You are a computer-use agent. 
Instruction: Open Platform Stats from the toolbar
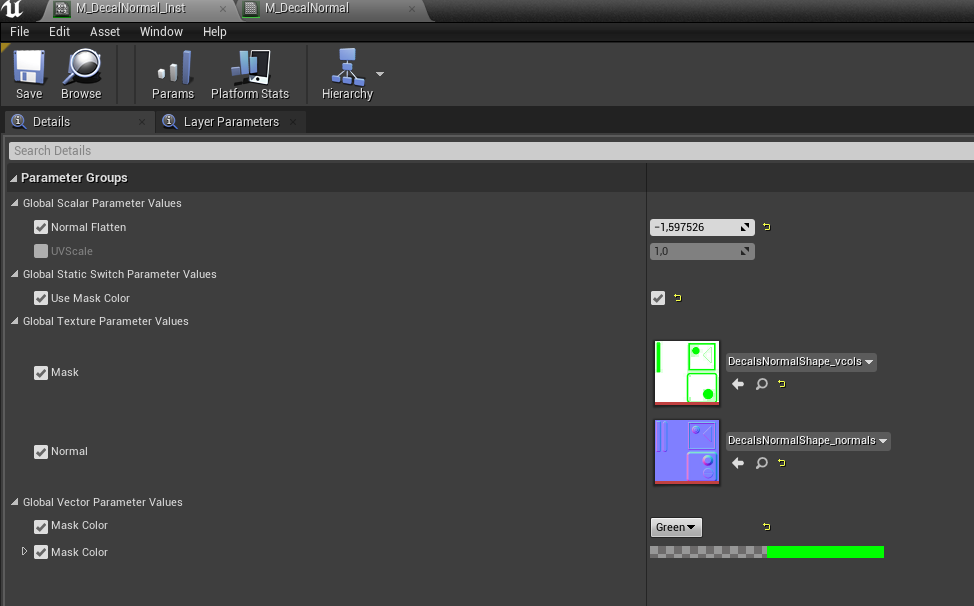pos(250,75)
